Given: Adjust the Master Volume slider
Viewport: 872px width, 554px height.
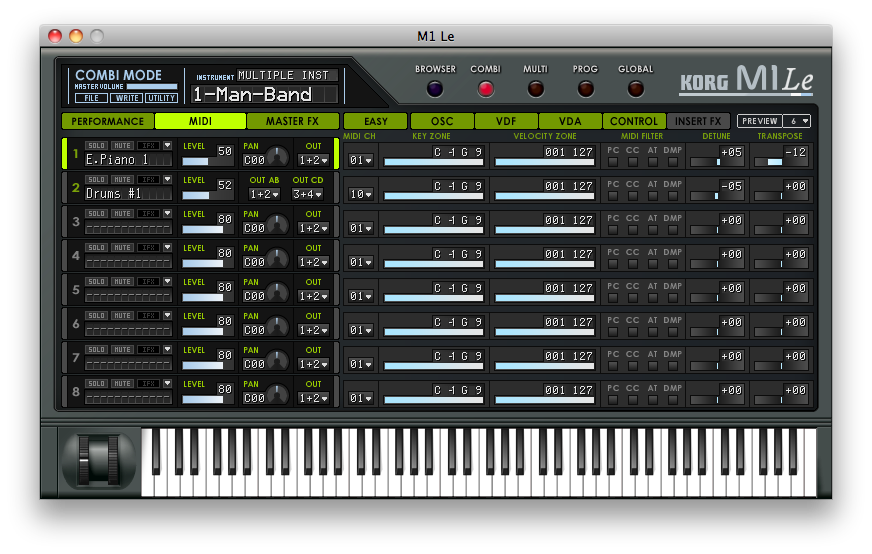Looking at the screenshot, I should [x=152, y=87].
